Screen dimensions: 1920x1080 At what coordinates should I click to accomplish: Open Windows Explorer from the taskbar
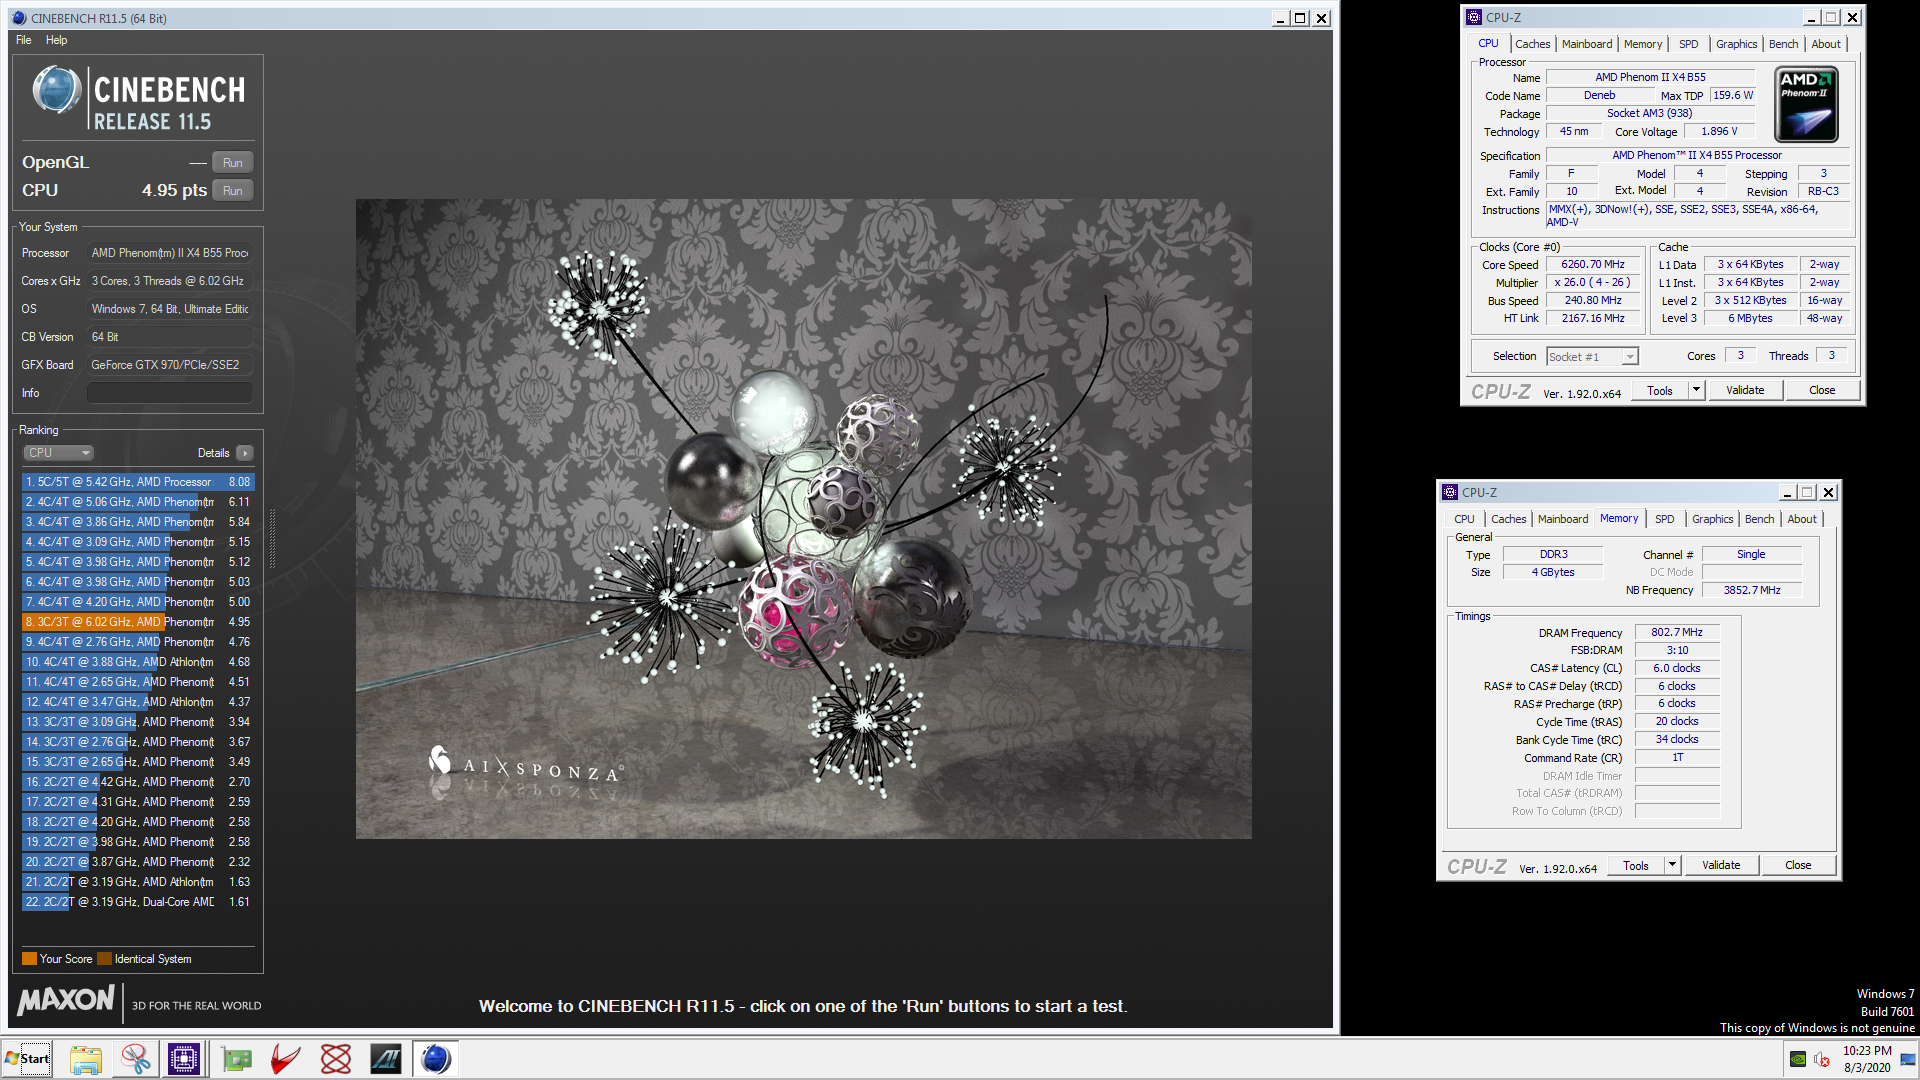[86, 1059]
